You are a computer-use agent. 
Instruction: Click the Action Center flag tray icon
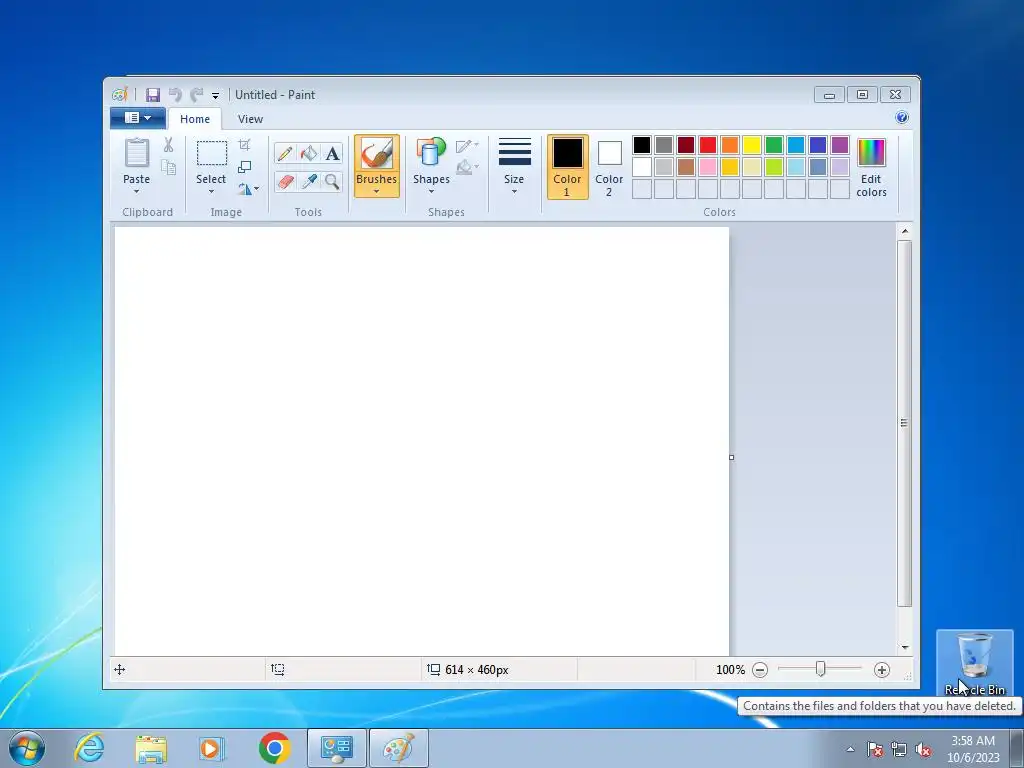[875, 750]
